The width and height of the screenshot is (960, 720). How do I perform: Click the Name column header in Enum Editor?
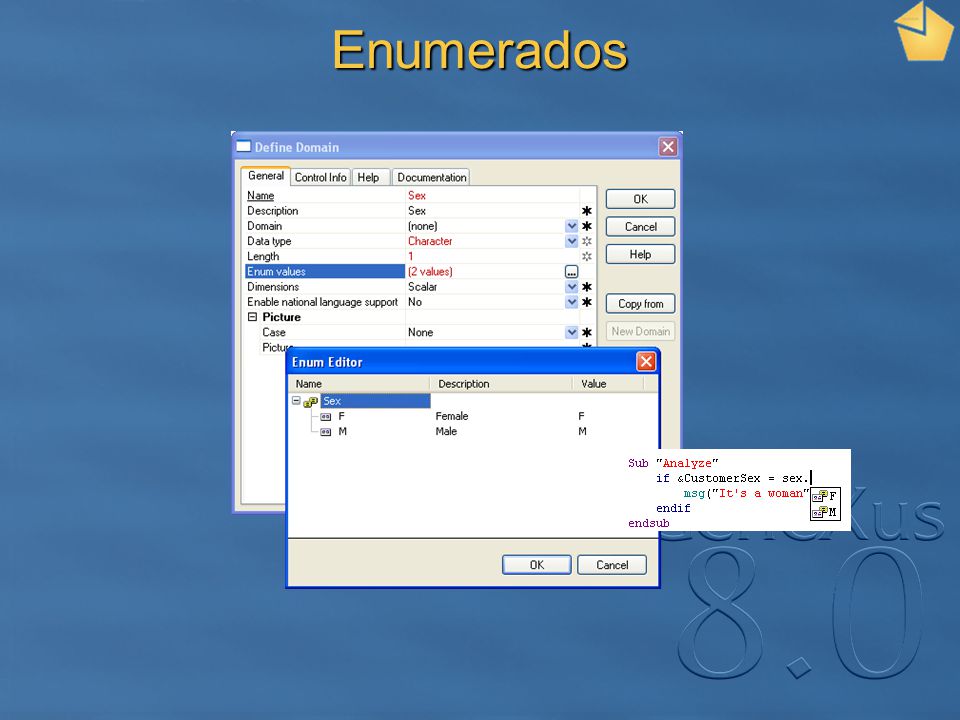point(359,384)
